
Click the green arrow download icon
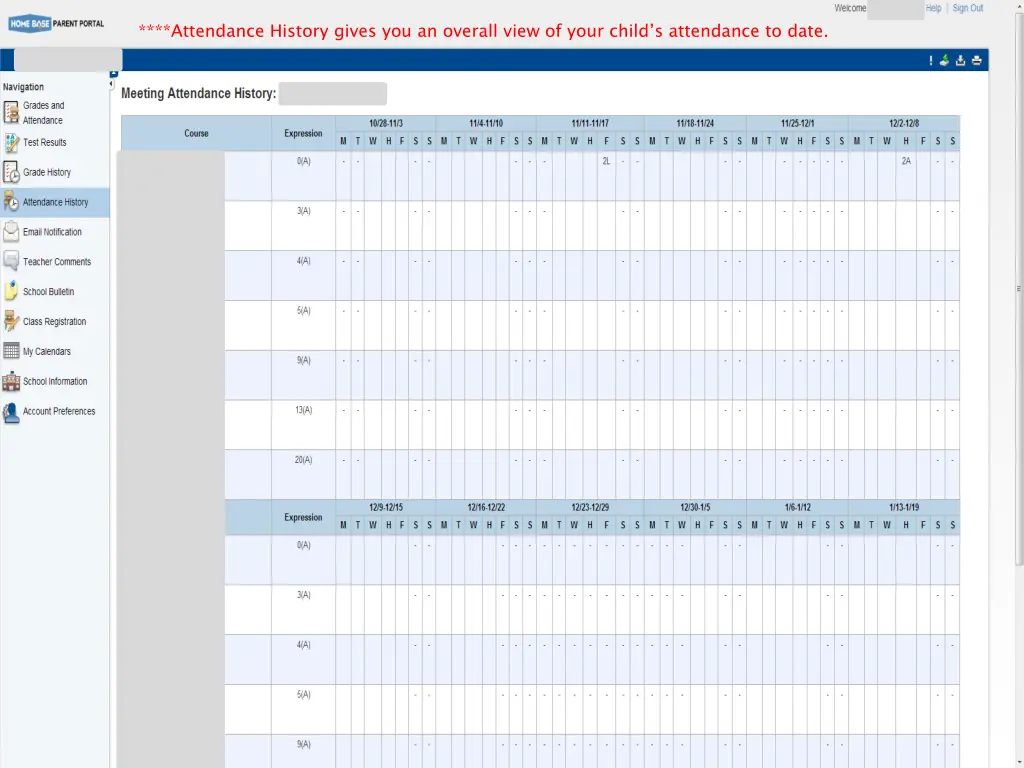(944, 60)
